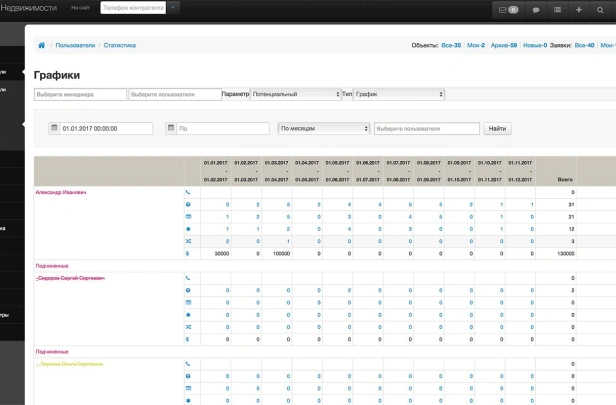
Task: Open the Архив-59 objects link
Action: tap(504, 45)
